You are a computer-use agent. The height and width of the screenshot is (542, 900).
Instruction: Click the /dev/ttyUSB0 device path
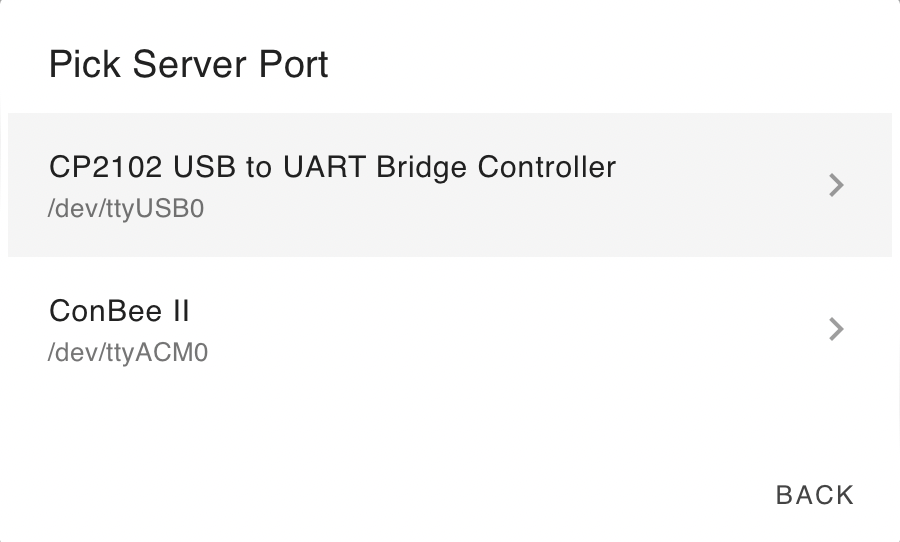[126, 209]
